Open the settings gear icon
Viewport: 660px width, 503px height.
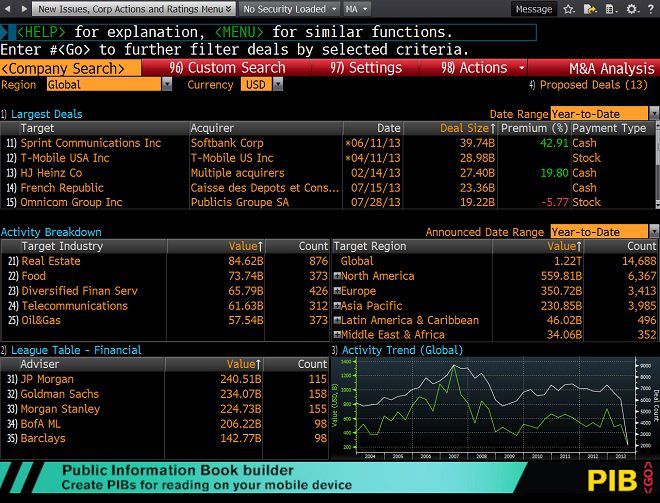click(x=631, y=9)
